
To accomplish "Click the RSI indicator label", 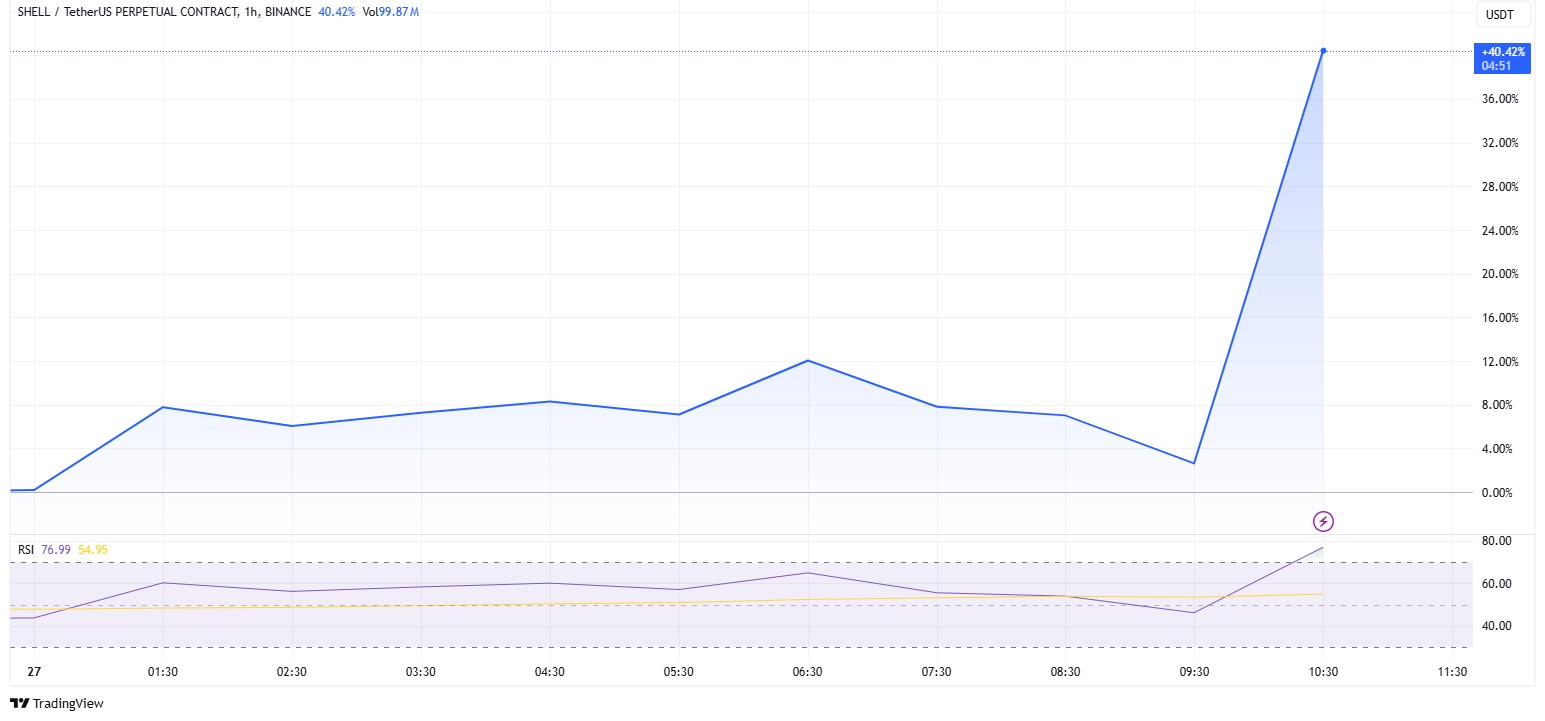I will coord(26,549).
